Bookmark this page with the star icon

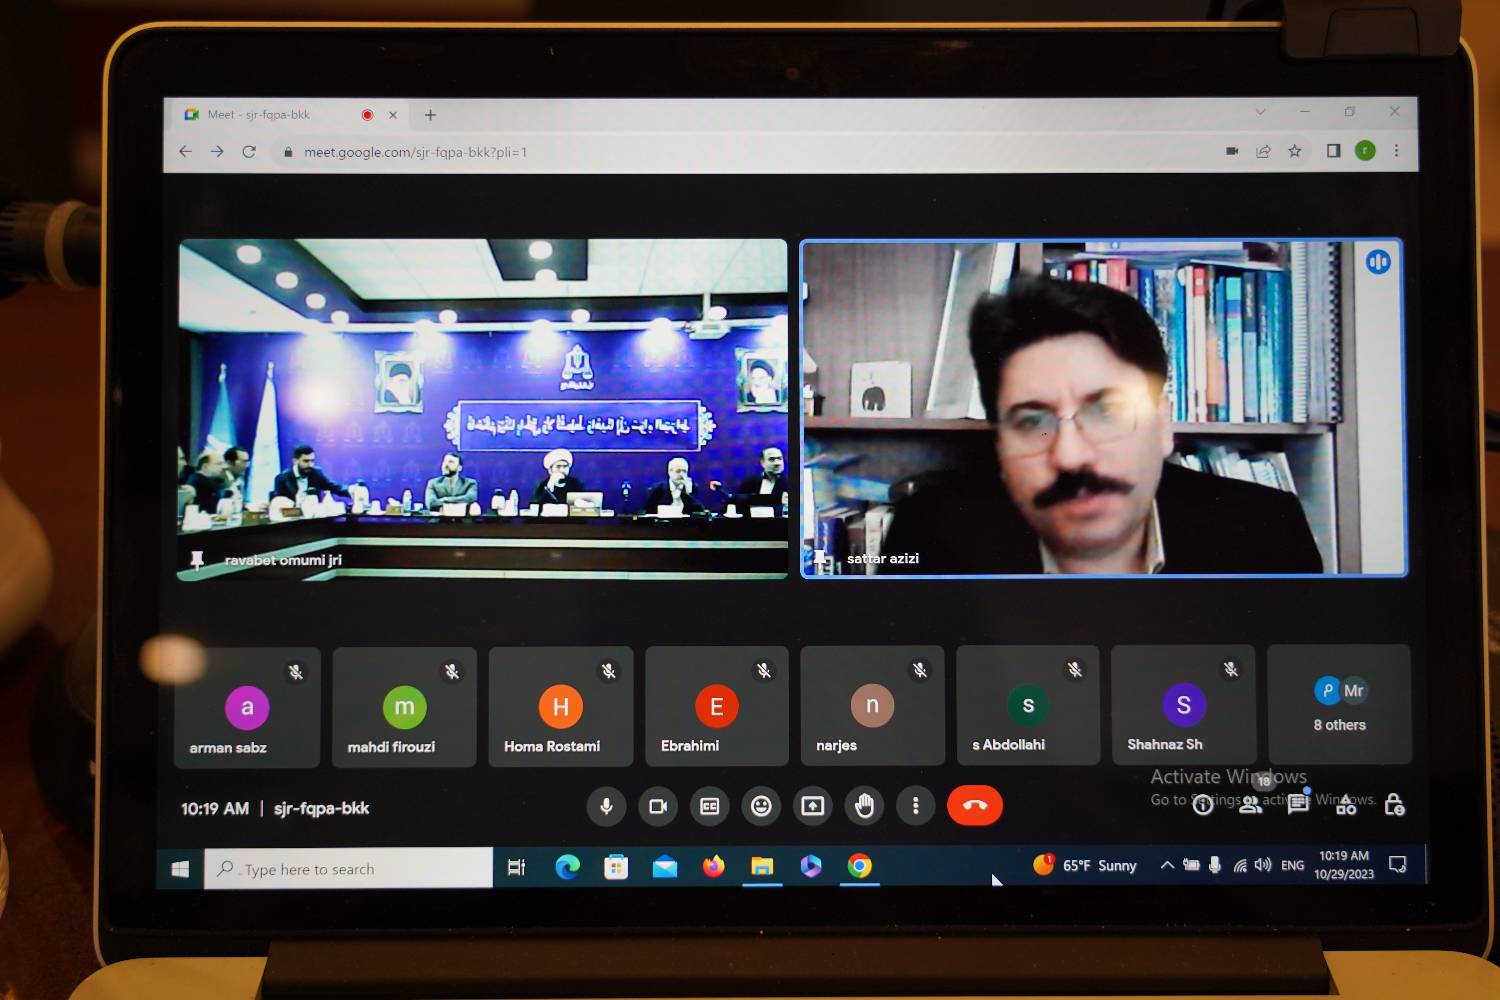[1295, 151]
